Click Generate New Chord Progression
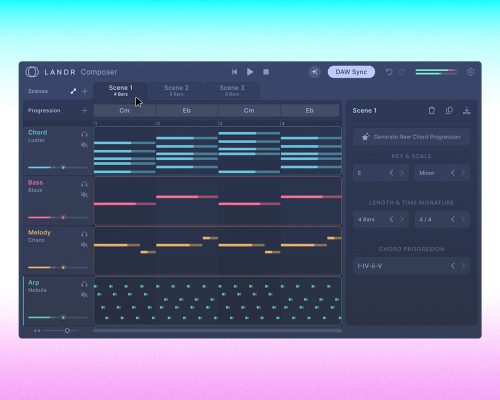Screen dimensions: 500x400 pyautogui.click(x=411, y=137)
